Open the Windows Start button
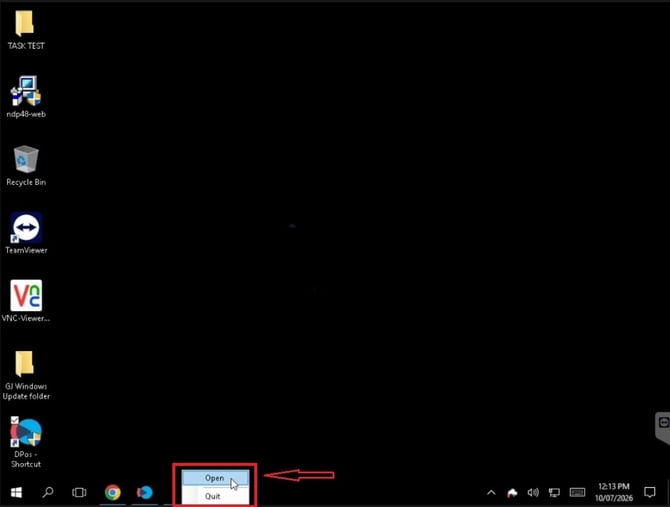 point(16,492)
